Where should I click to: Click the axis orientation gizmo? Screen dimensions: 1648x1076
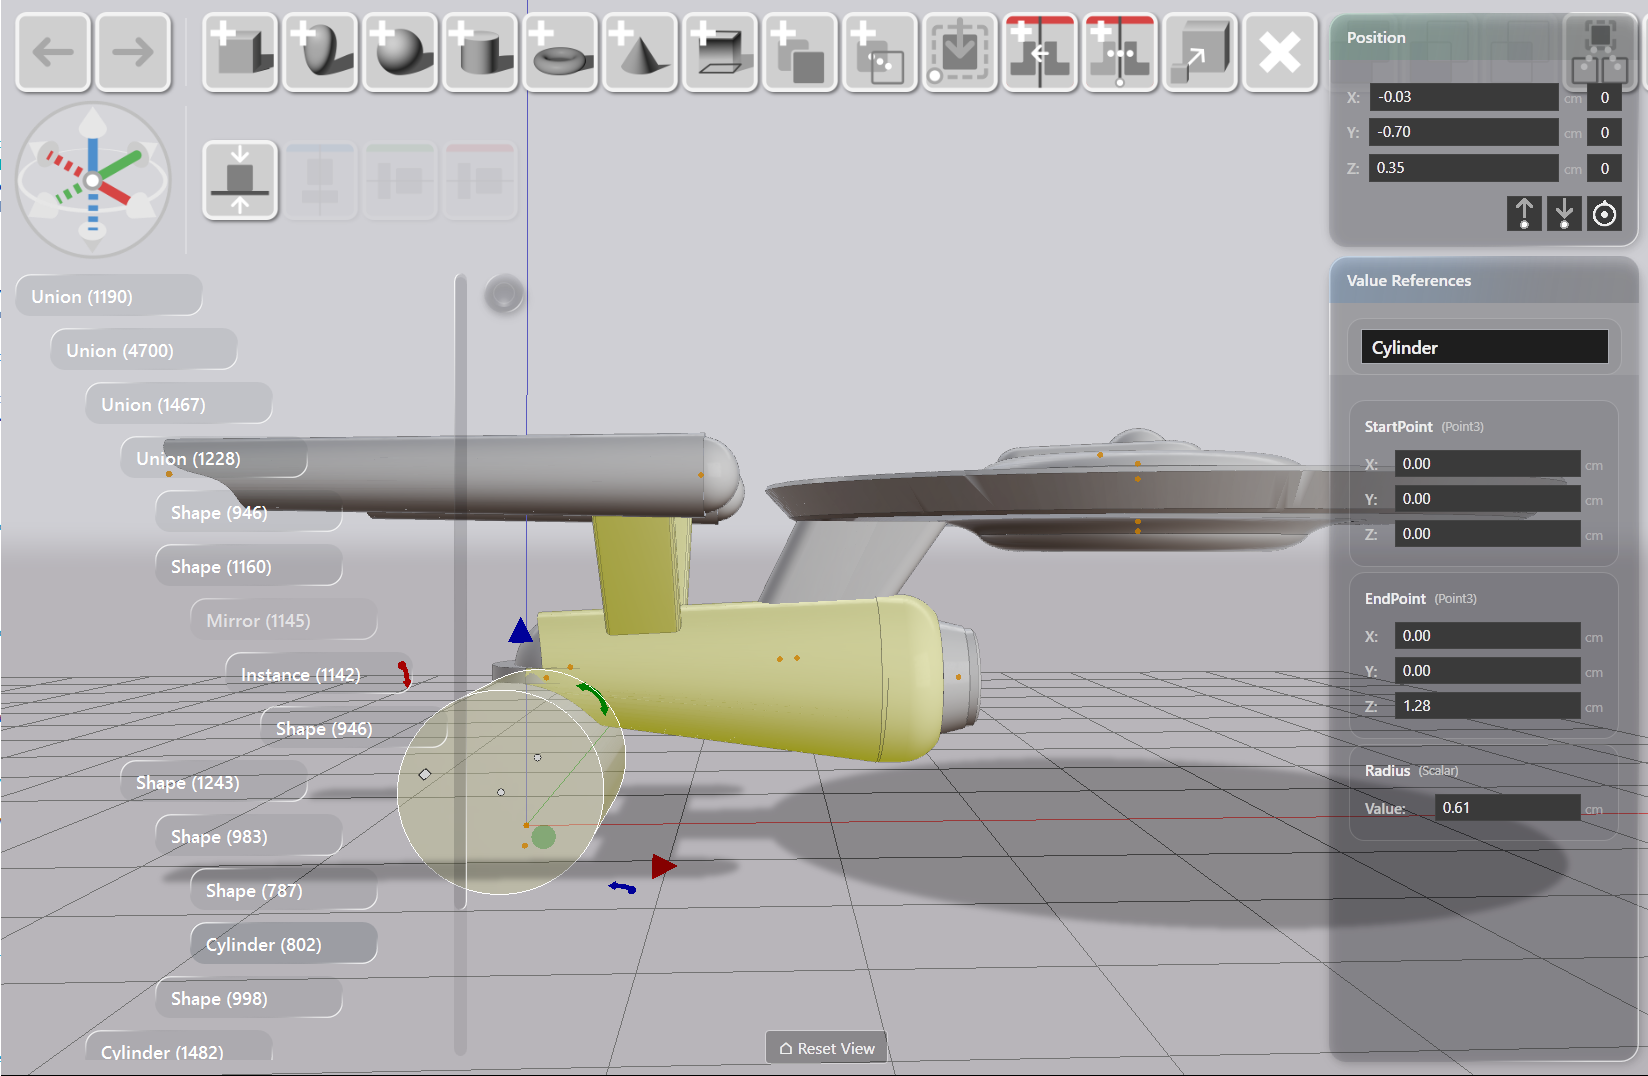coord(93,180)
